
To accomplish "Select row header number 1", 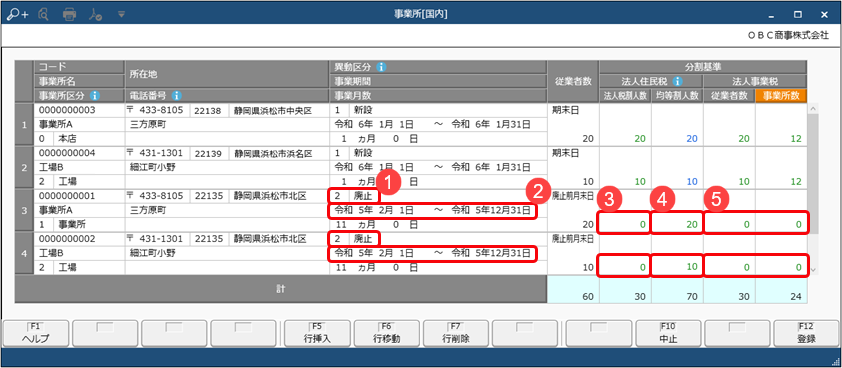I will 24,125.
